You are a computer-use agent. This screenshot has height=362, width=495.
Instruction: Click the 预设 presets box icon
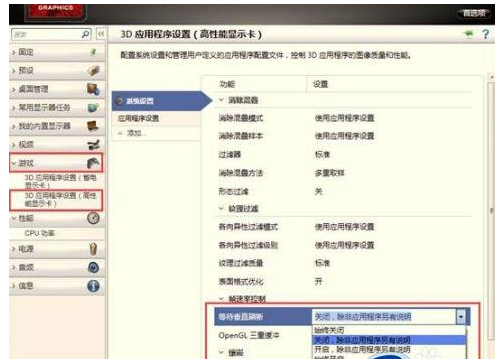click(93, 71)
